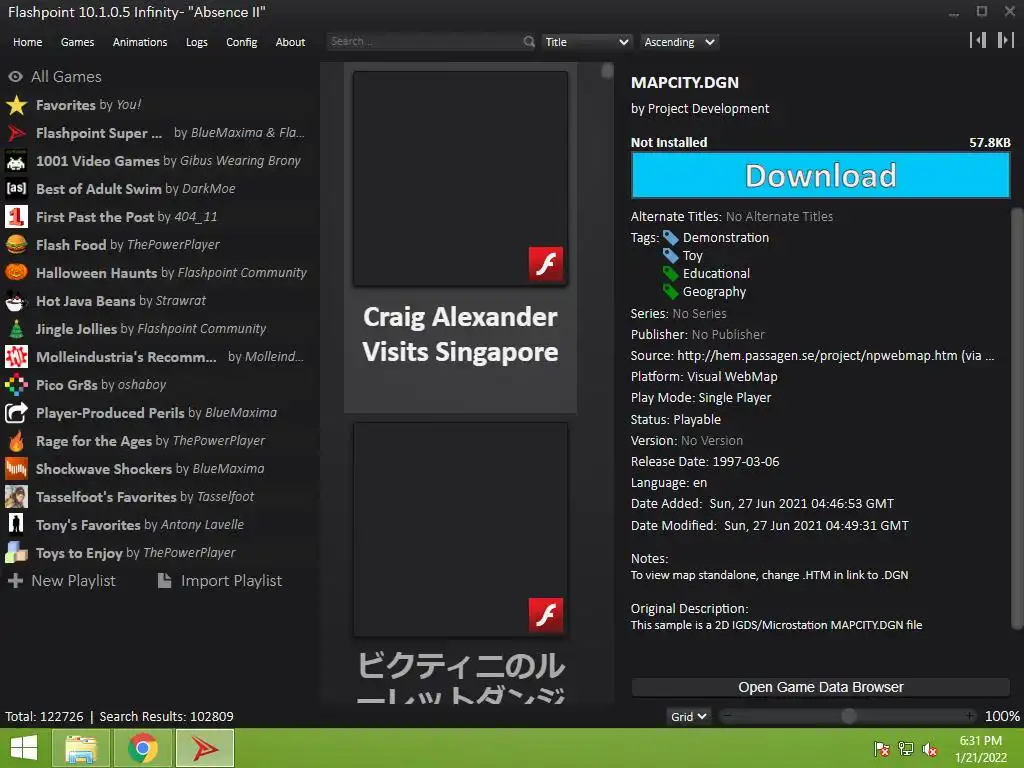Click the All Games eye icon
This screenshot has width=1024, height=768.
[16, 76]
